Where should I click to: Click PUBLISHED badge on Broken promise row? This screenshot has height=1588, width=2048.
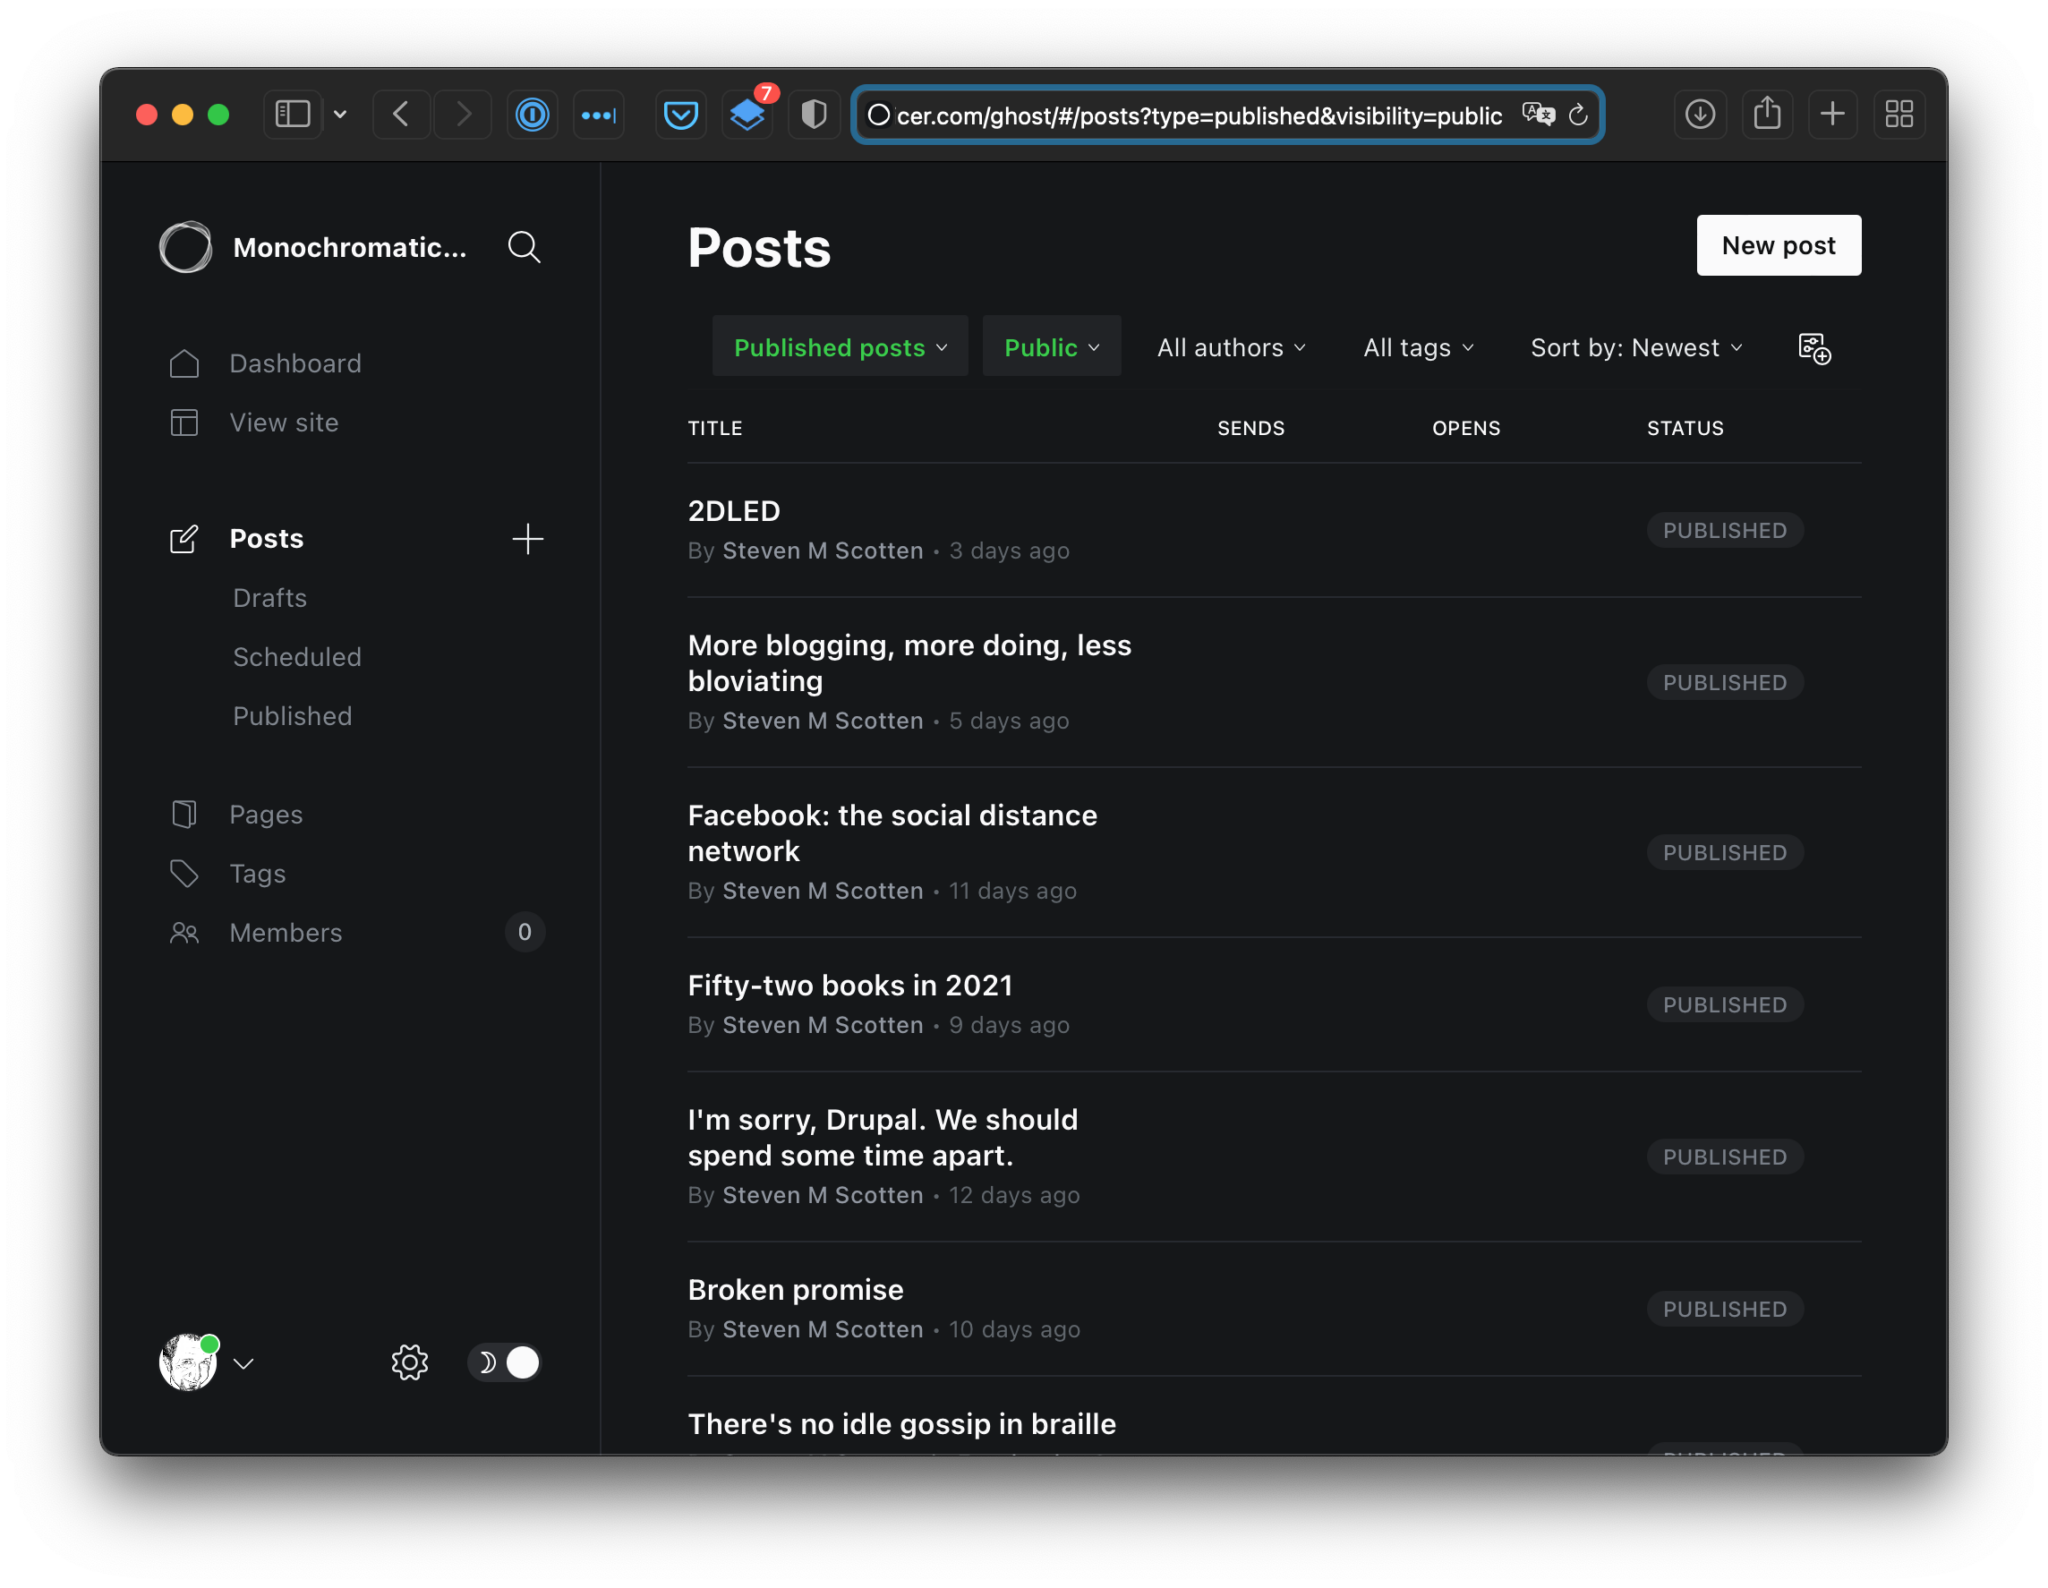pos(1725,1308)
